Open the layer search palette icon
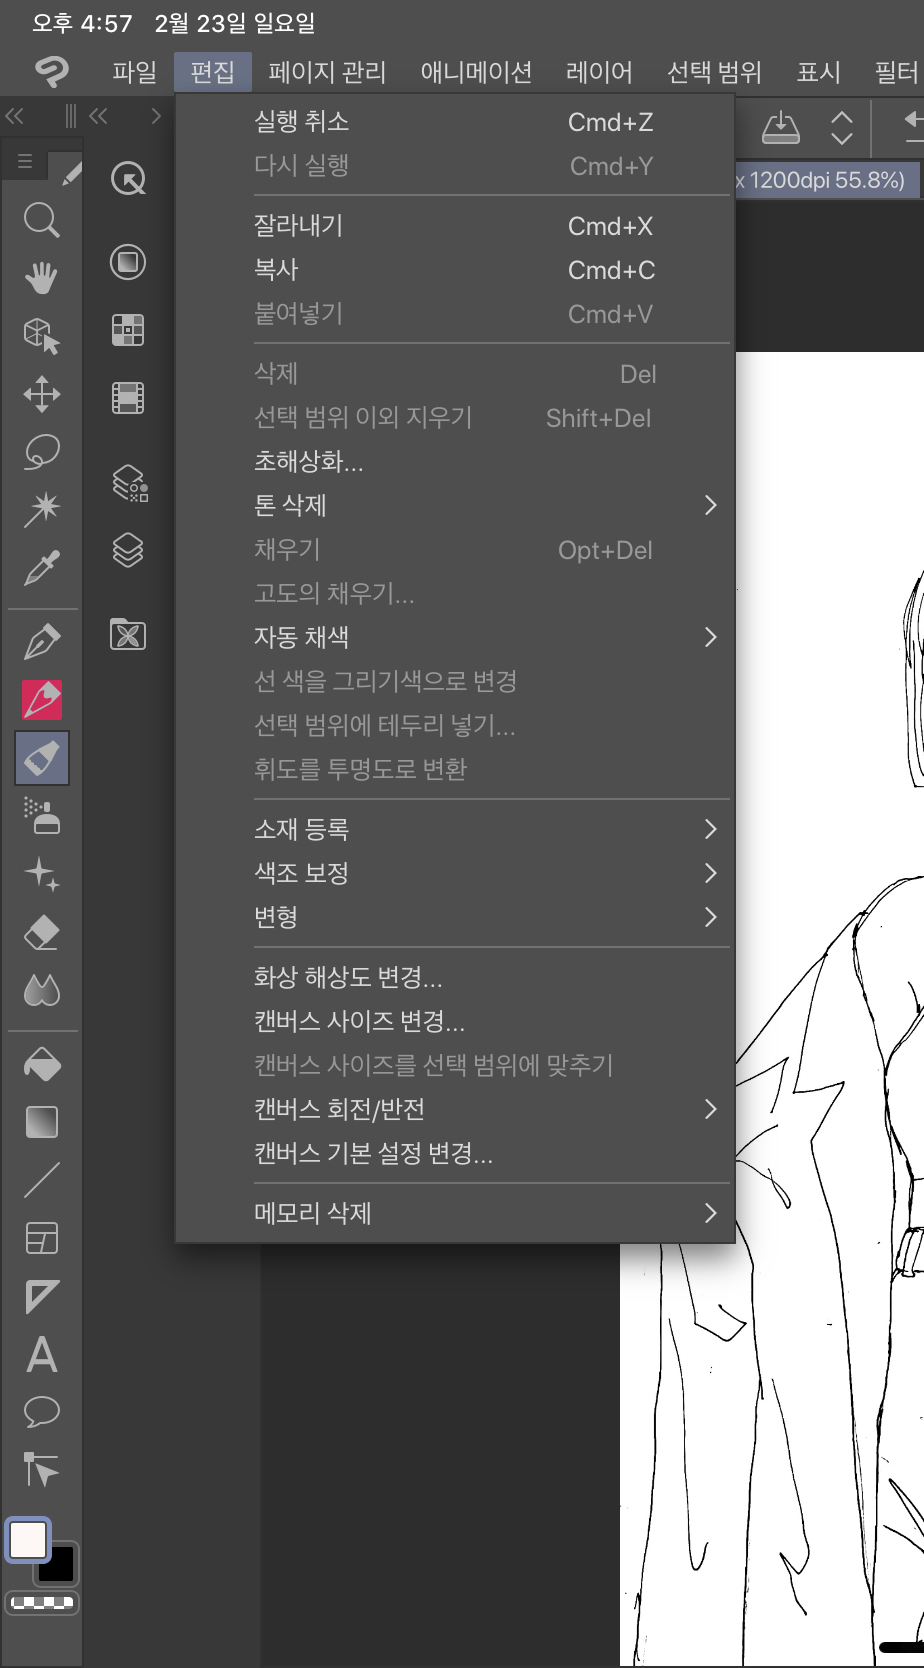Viewport: 924px width, 1668px height. [128, 482]
